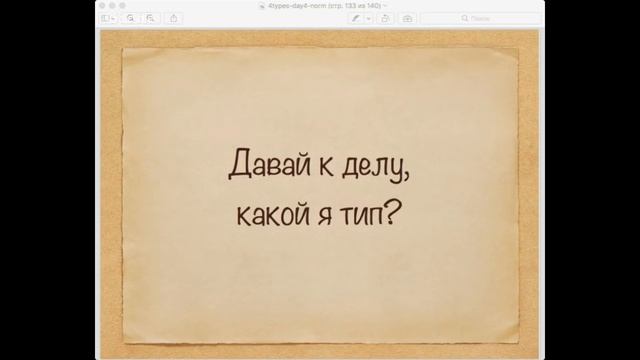Click the zoom out magnifier button

coord(131,18)
